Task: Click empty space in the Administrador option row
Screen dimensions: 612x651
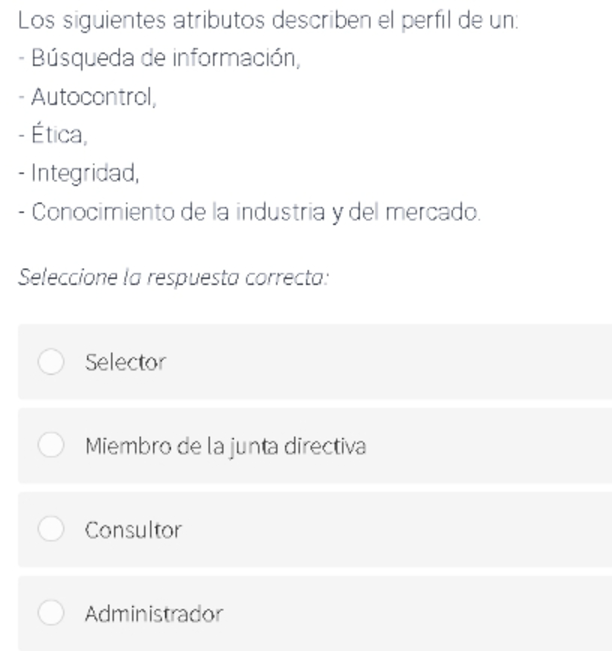Action: coord(415,613)
